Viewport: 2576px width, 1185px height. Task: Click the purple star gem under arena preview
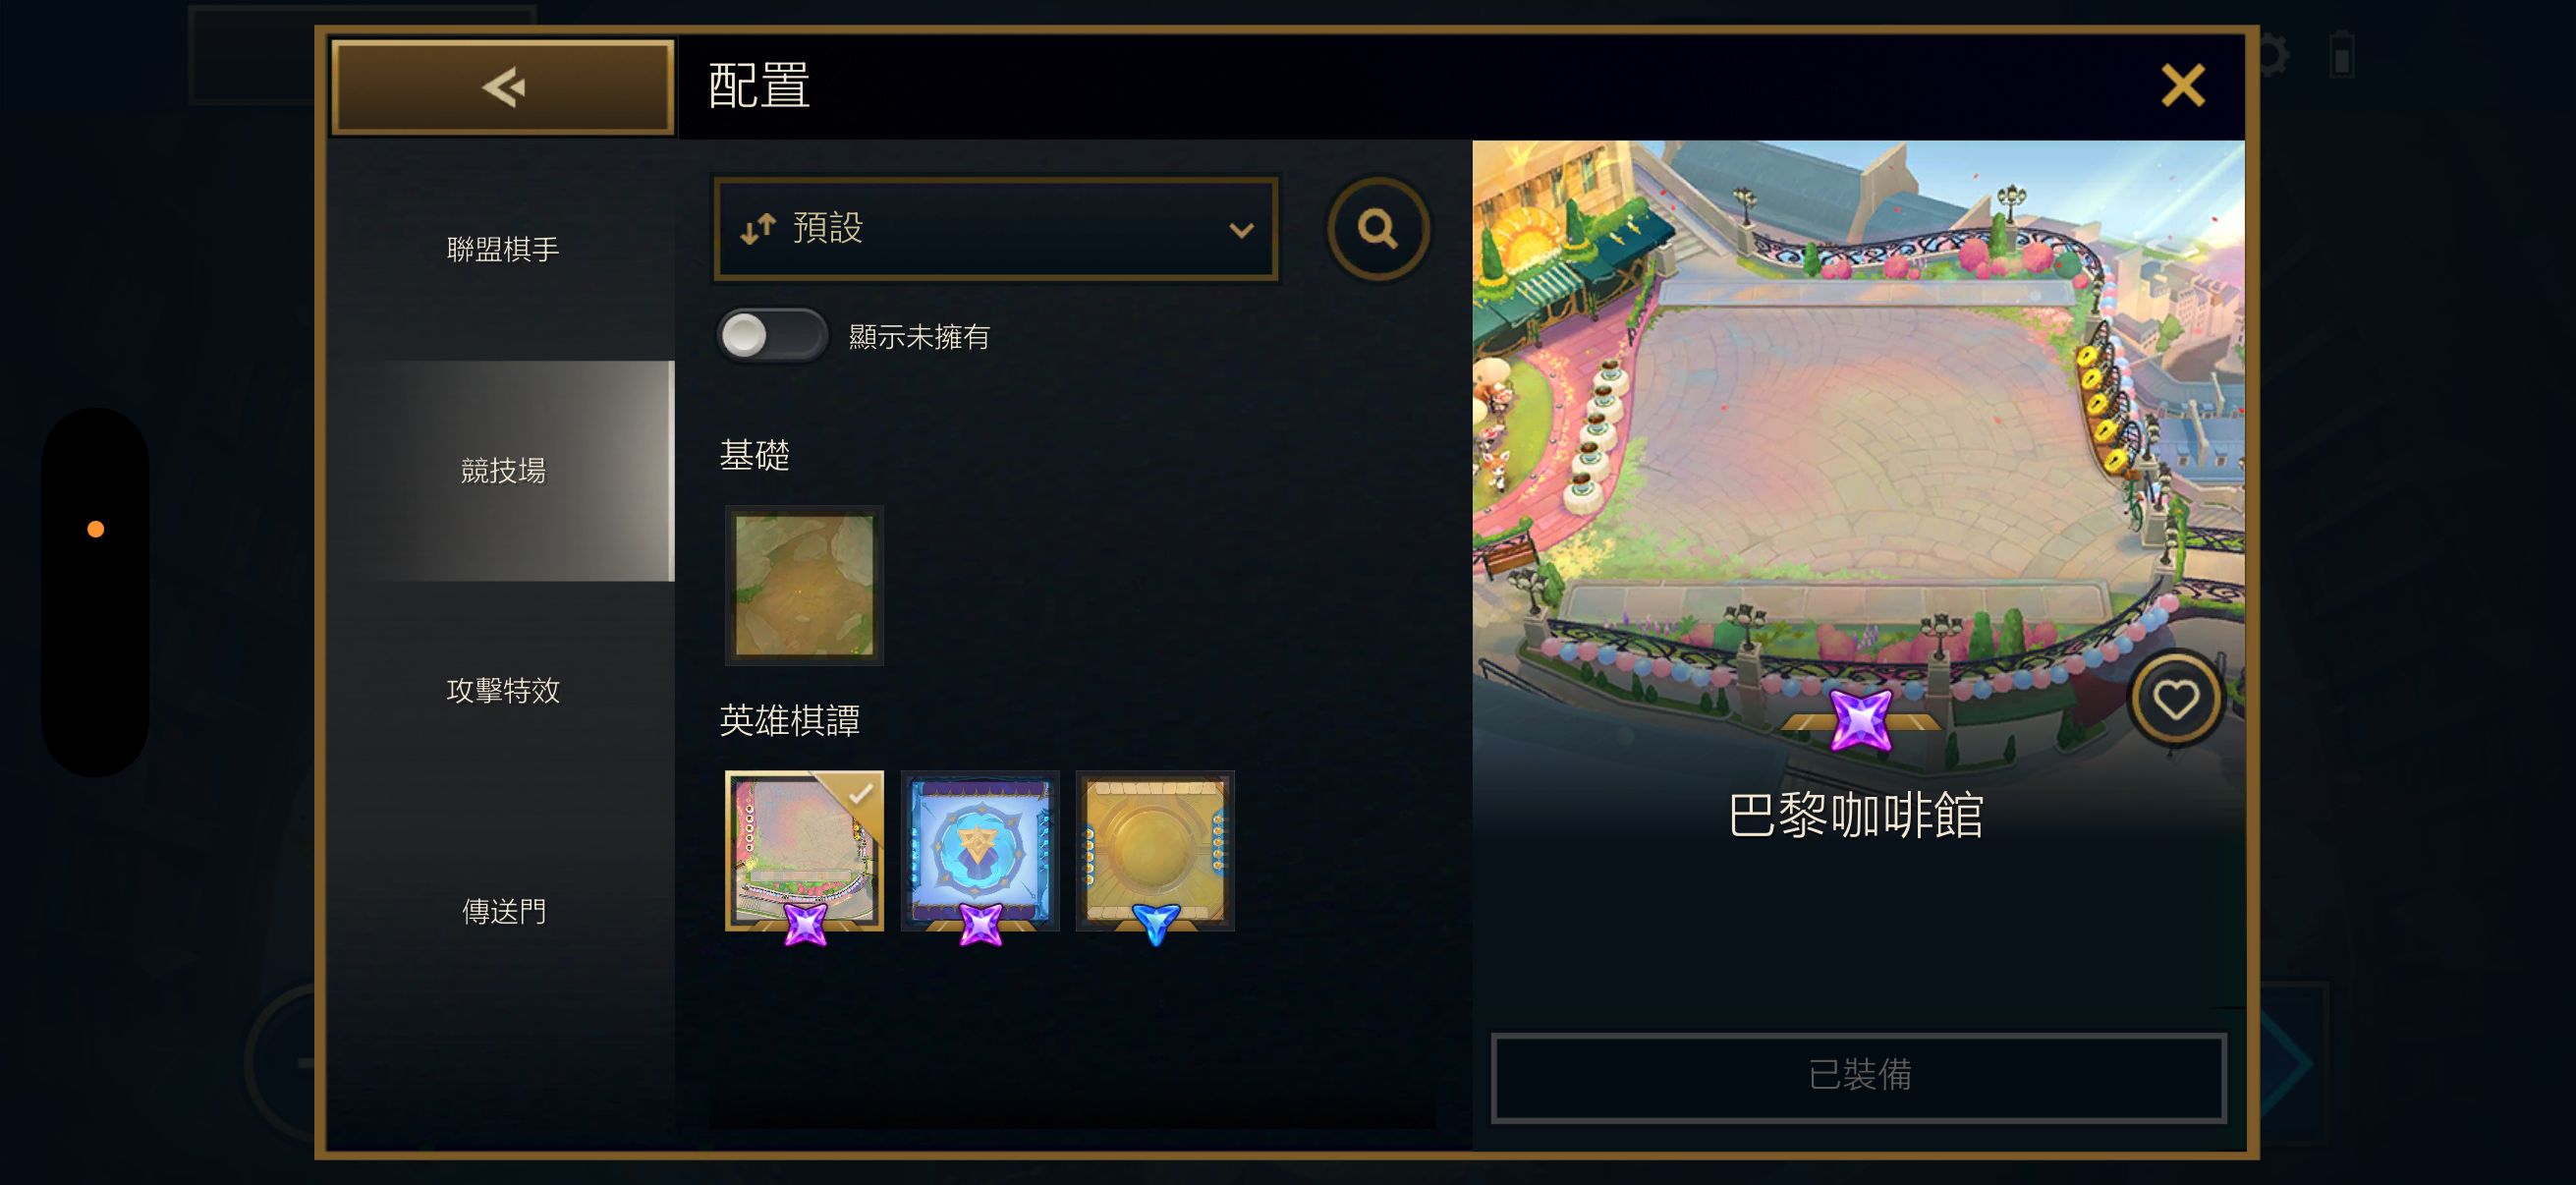pyautogui.click(x=1860, y=719)
